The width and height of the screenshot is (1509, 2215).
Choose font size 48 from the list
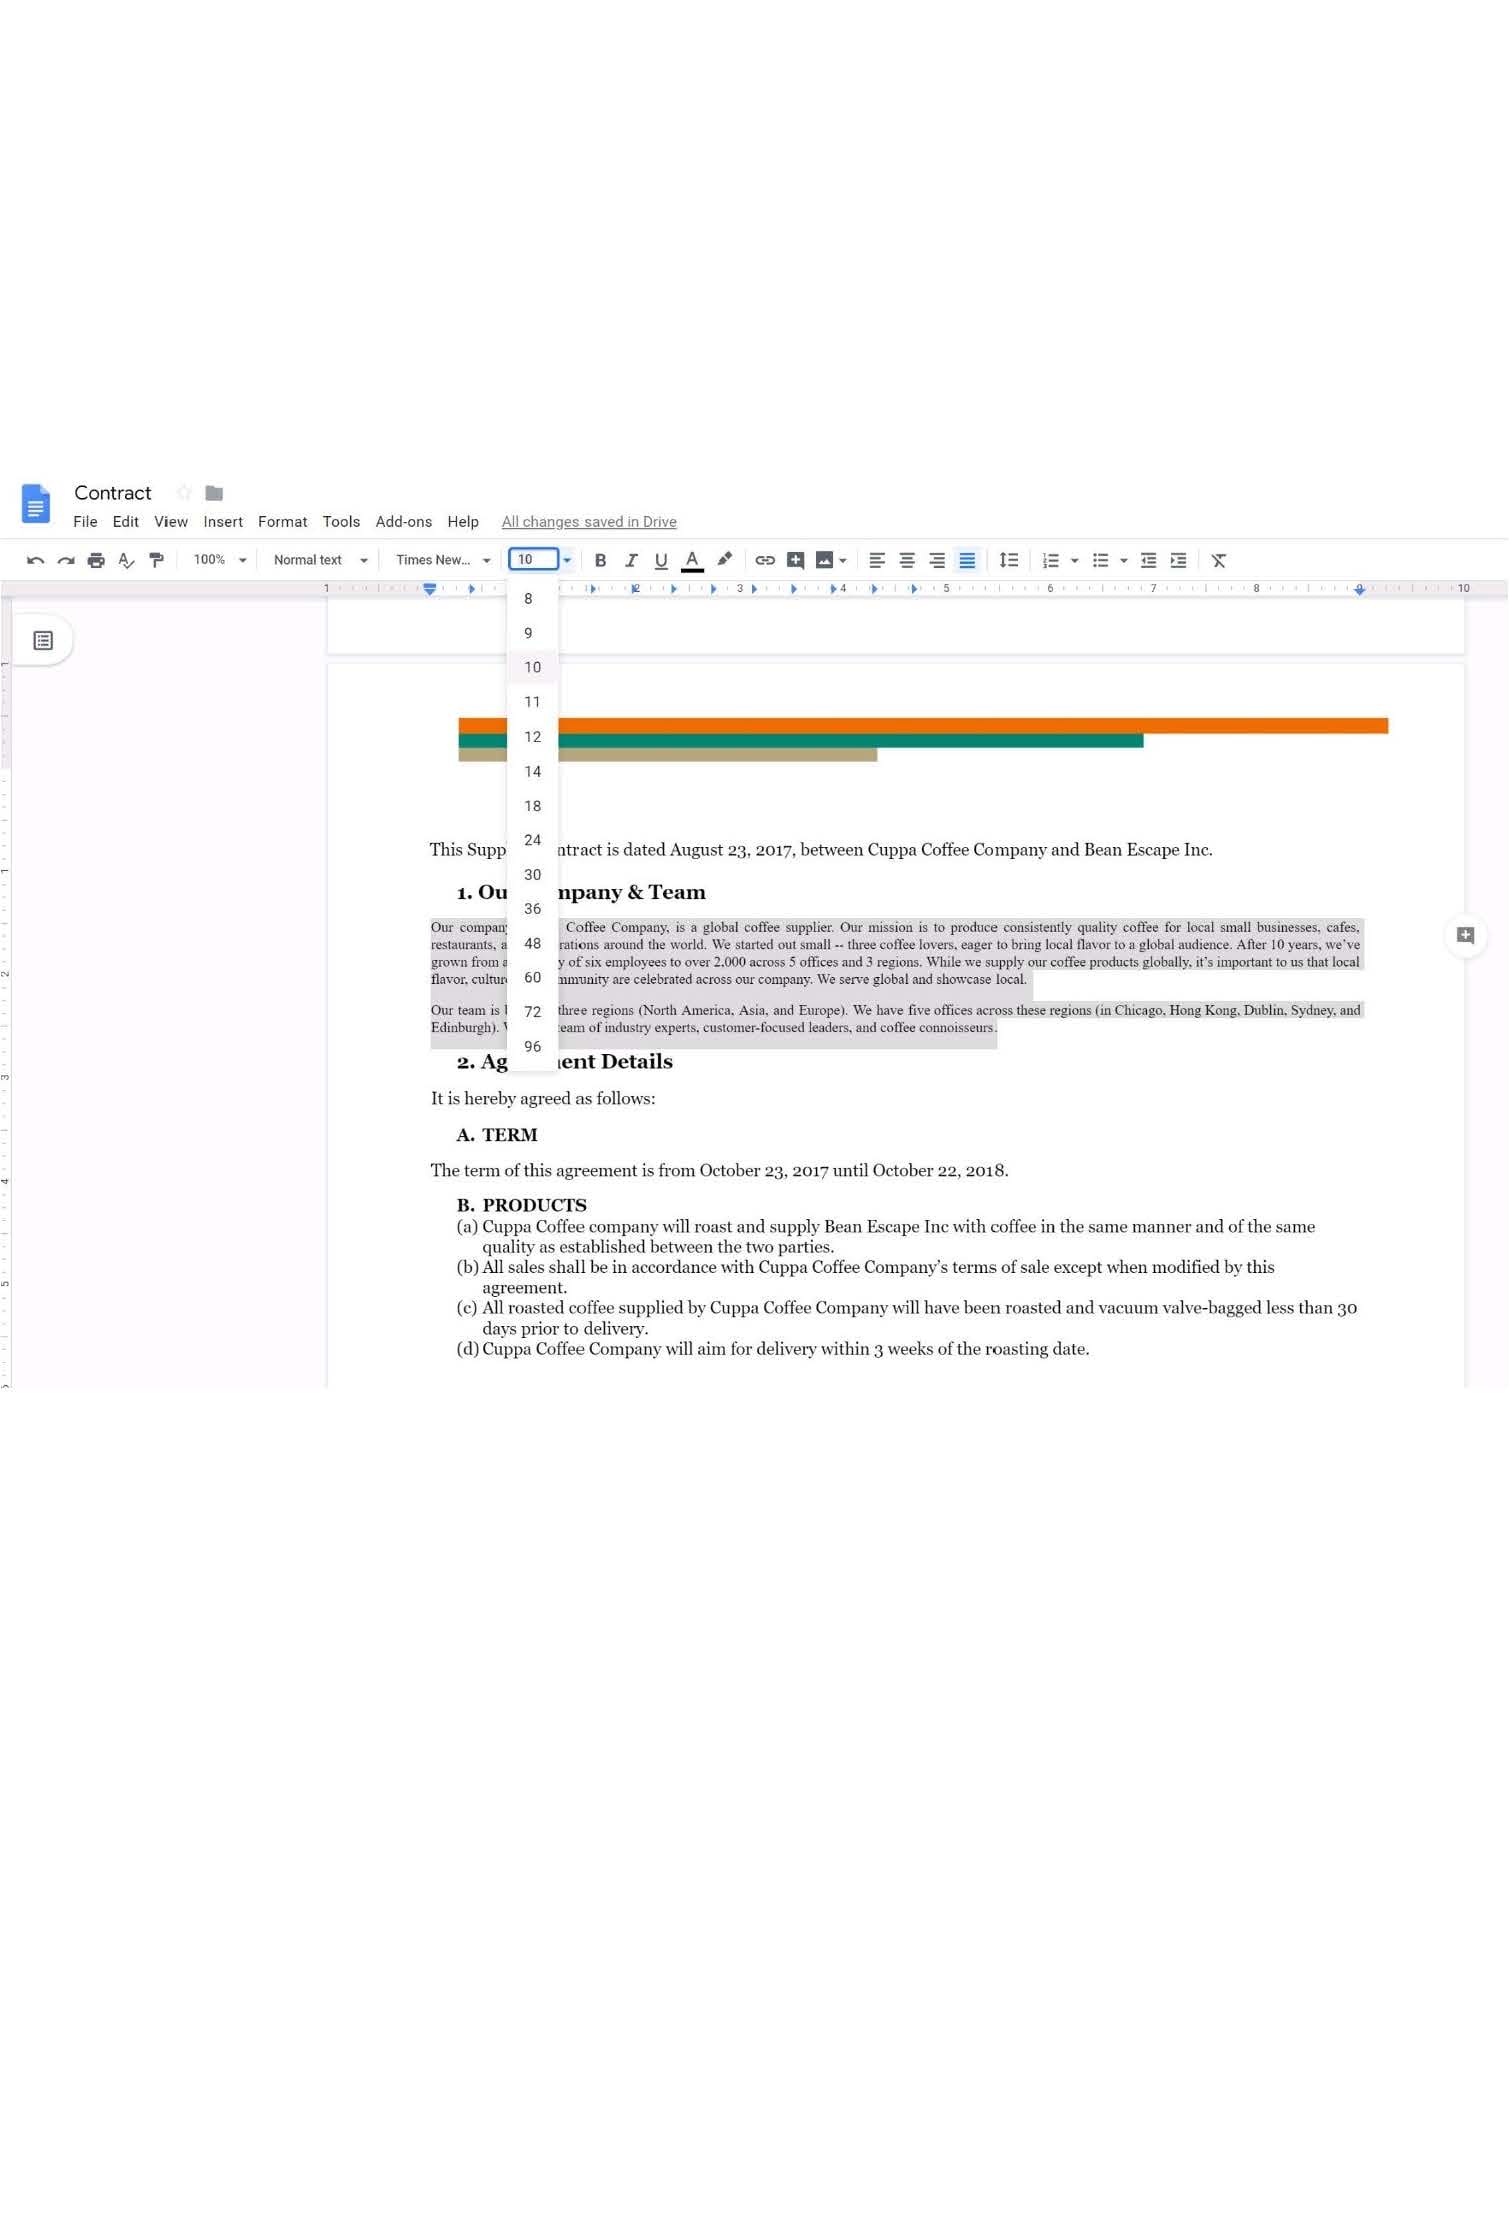coord(532,943)
